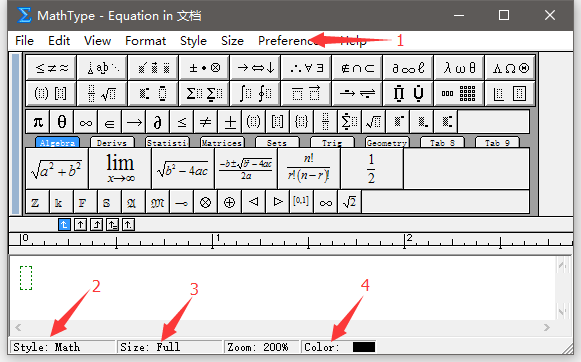
Task: Insert the partial derivative symbol
Action: [157, 122]
